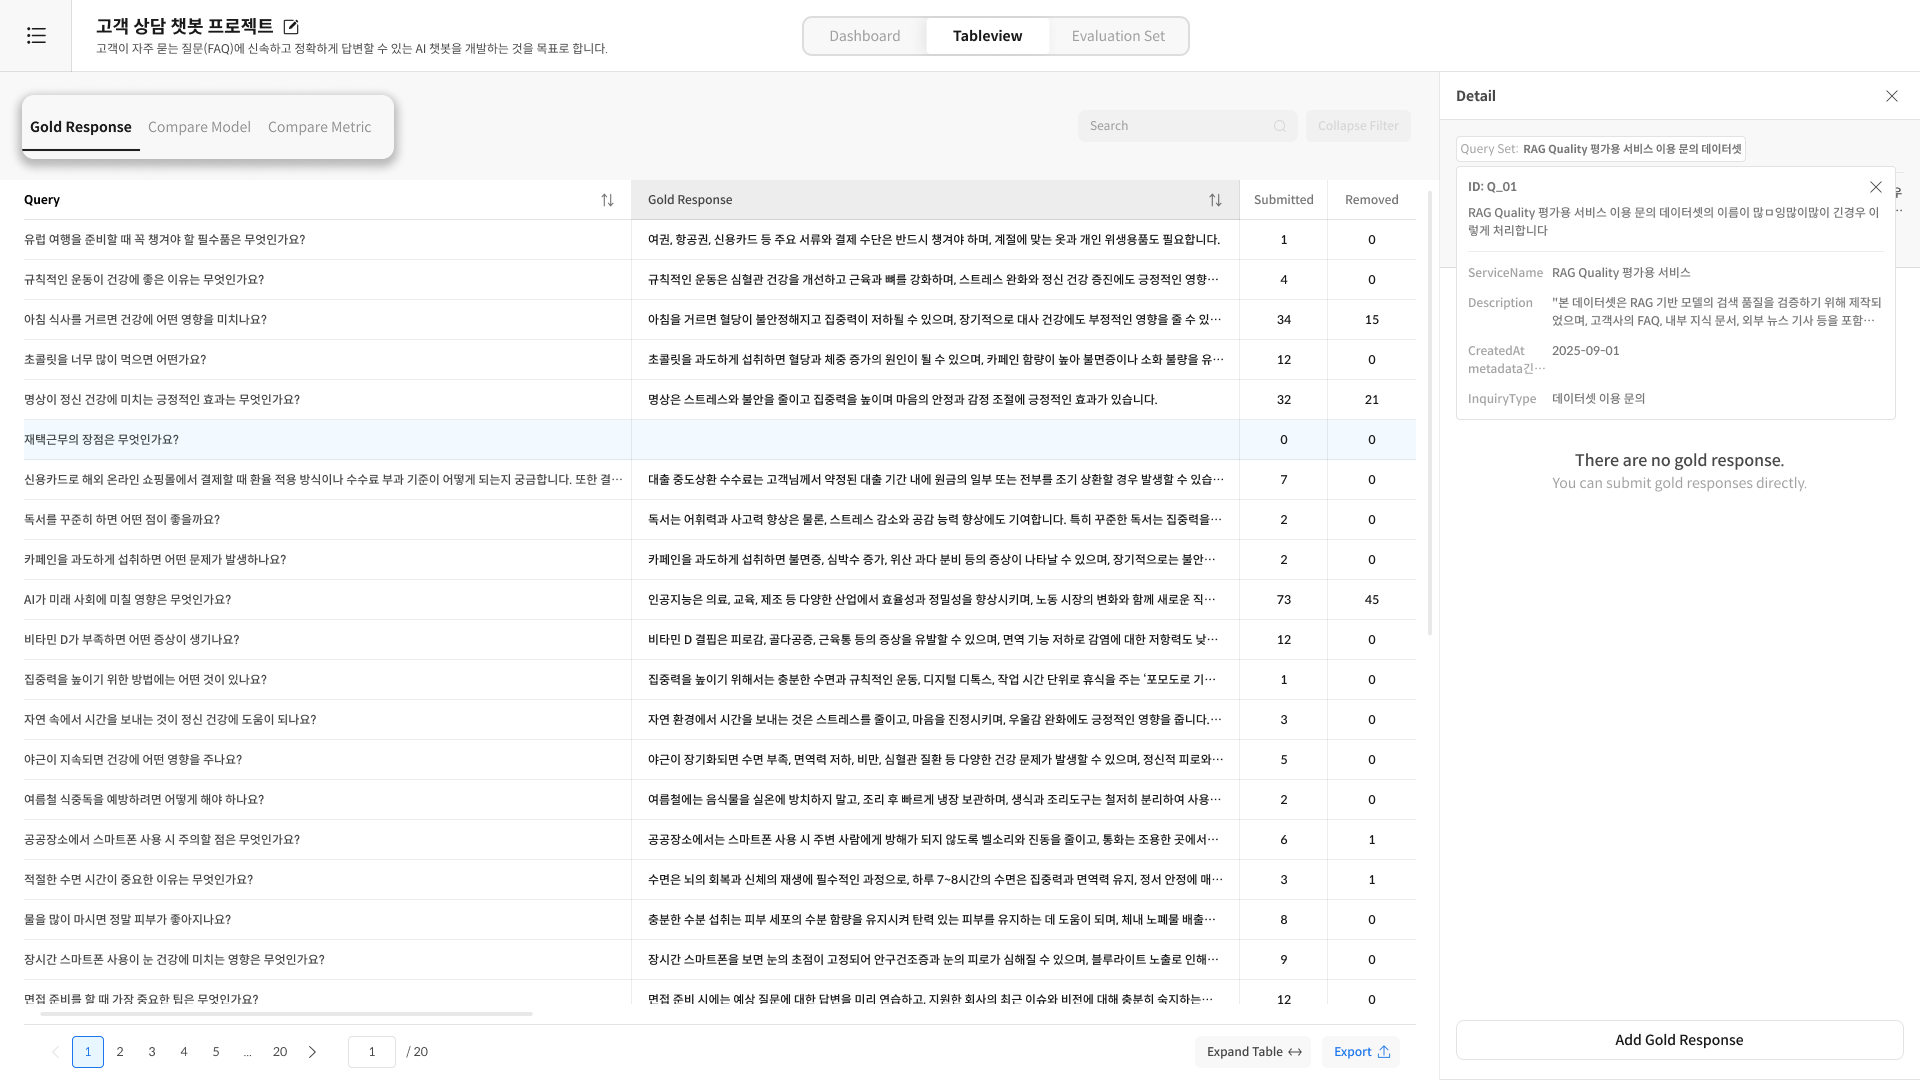The width and height of the screenshot is (1920, 1080).
Task: Open the Compare Metric tab
Action: pyautogui.click(x=319, y=127)
